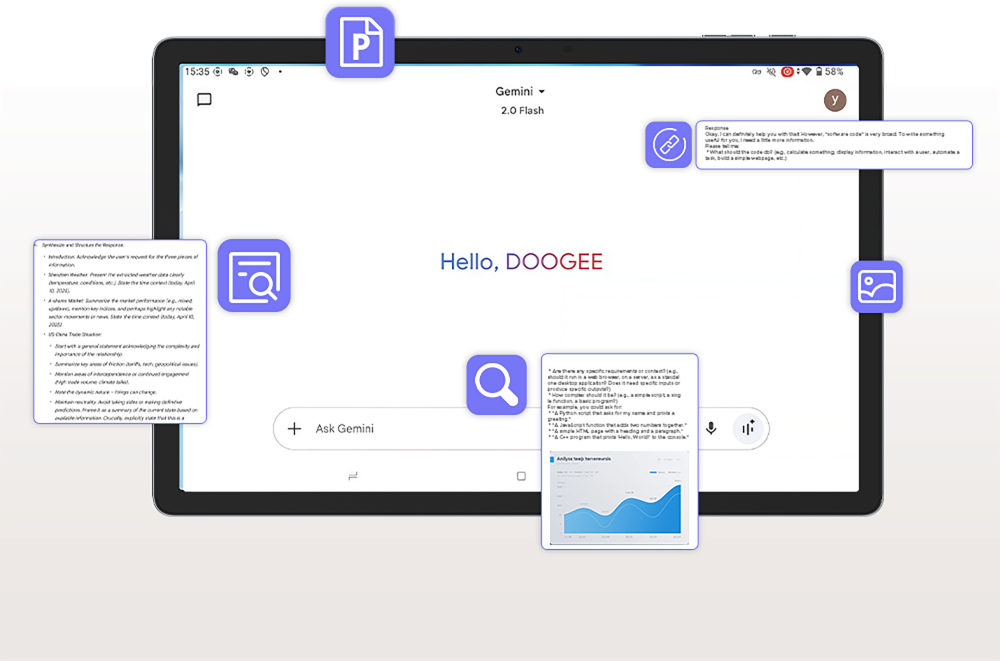The image size is (1000, 661).
Task: Select the purple link chain icon
Action: coord(668,145)
